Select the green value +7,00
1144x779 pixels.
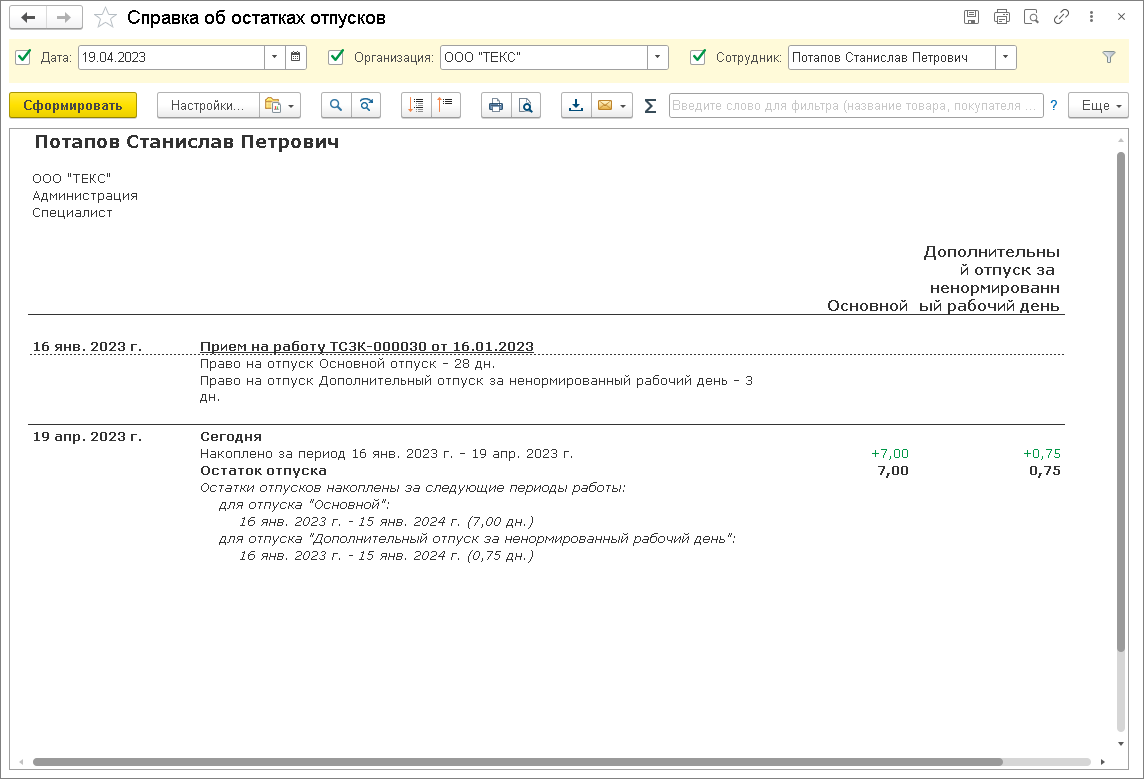[x=890, y=454]
